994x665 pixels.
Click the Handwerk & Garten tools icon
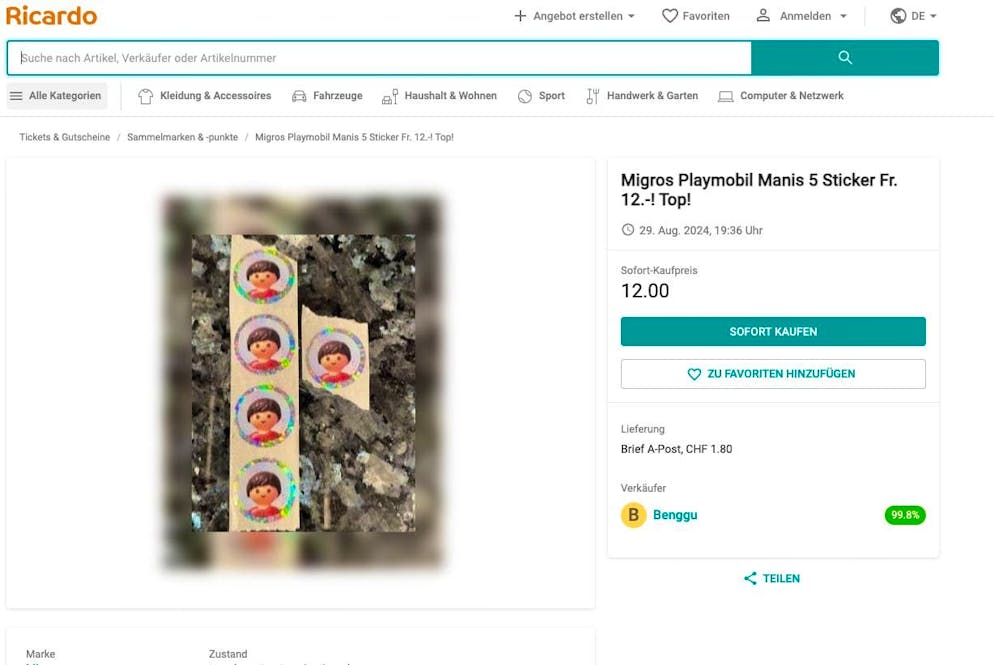(593, 96)
